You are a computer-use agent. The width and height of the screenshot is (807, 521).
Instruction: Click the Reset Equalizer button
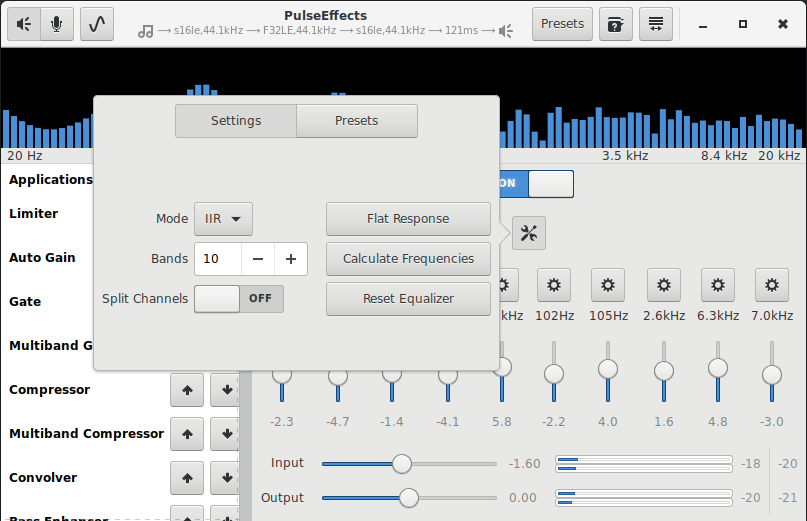pyautogui.click(x=408, y=299)
